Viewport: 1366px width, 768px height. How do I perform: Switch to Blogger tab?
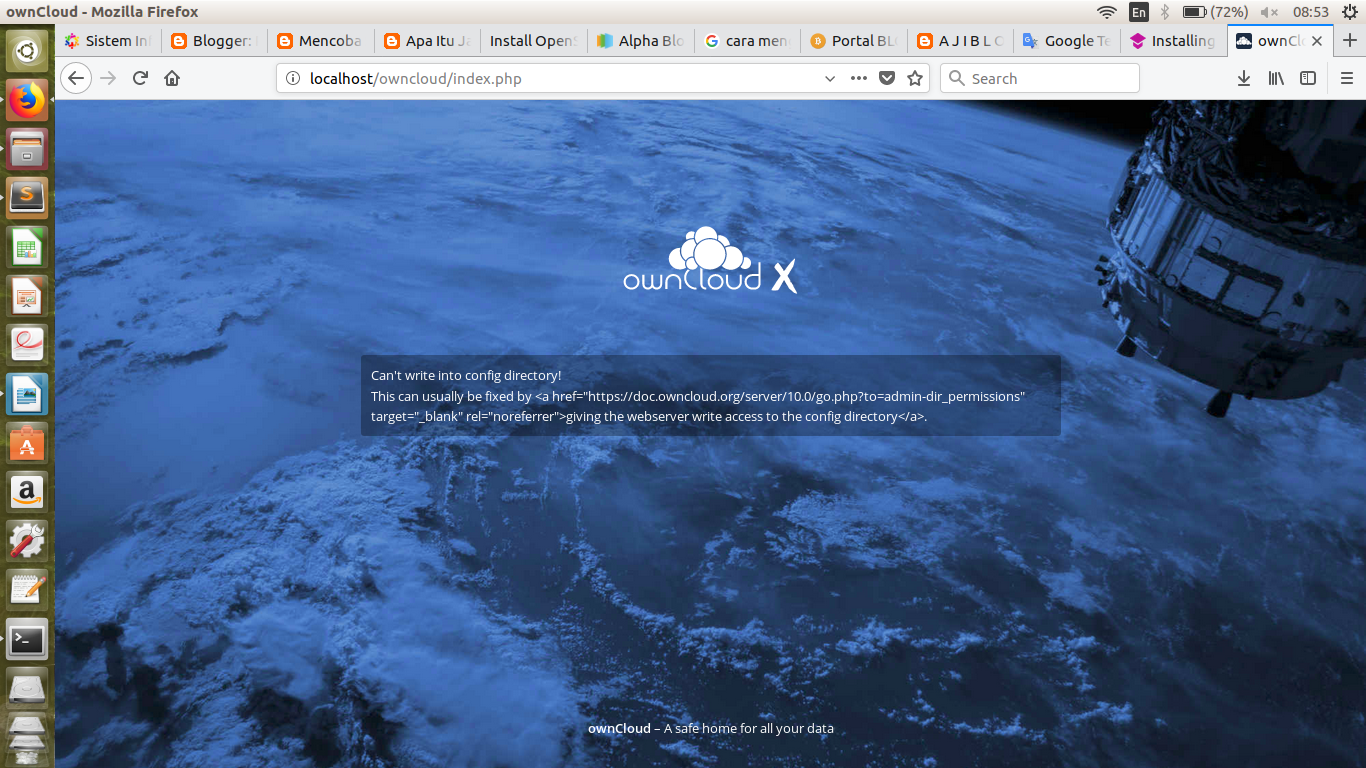click(x=215, y=41)
